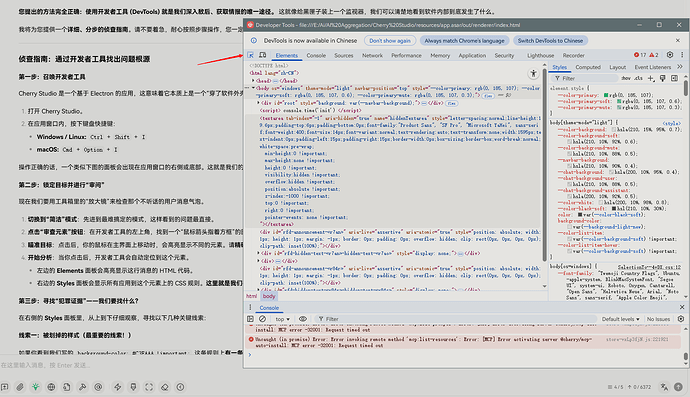The width and height of the screenshot is (690, 397).
Task: Click the paperclip attachment icon in chat
Action: pos(20,387)
